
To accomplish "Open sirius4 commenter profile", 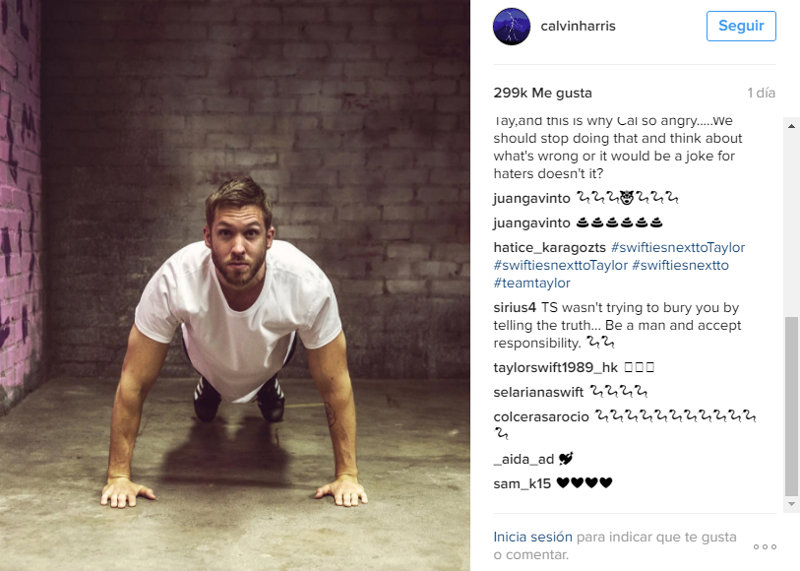I will coord(514,308).
